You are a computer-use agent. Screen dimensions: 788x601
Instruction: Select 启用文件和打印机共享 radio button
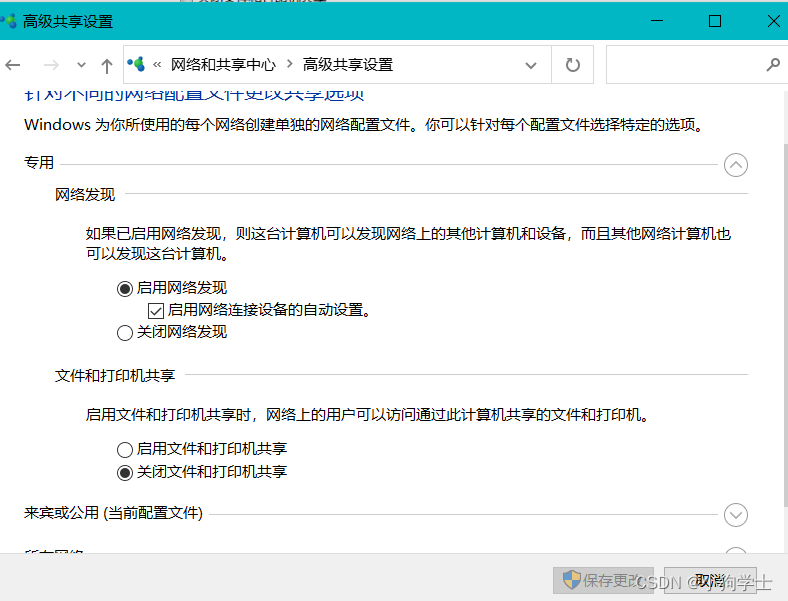(125, 449)
